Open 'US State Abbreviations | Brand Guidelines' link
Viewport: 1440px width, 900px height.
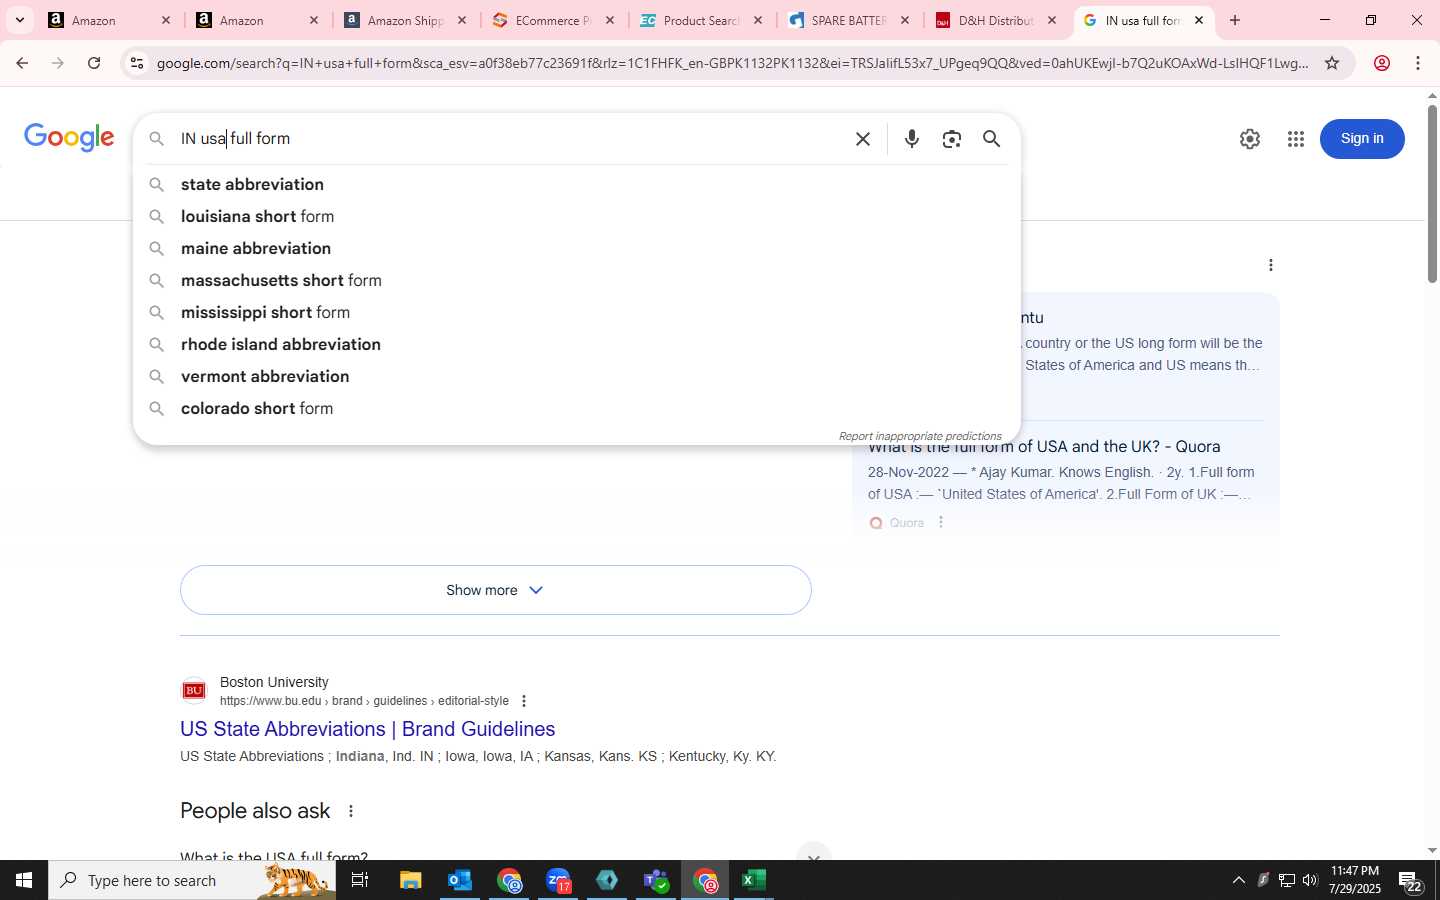click(x=368, y=729)
